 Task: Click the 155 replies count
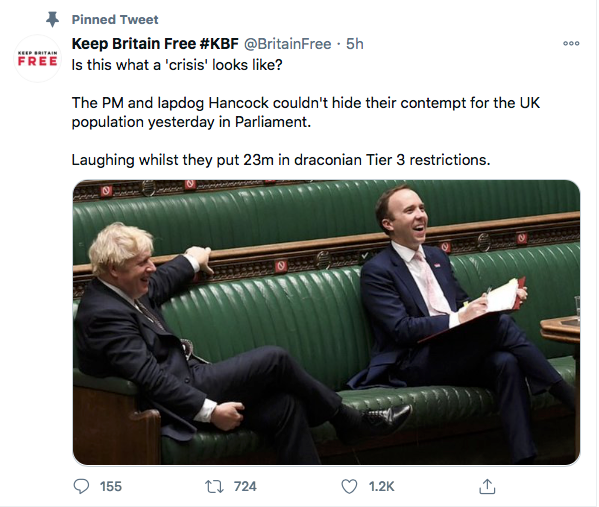pos(111,486)
